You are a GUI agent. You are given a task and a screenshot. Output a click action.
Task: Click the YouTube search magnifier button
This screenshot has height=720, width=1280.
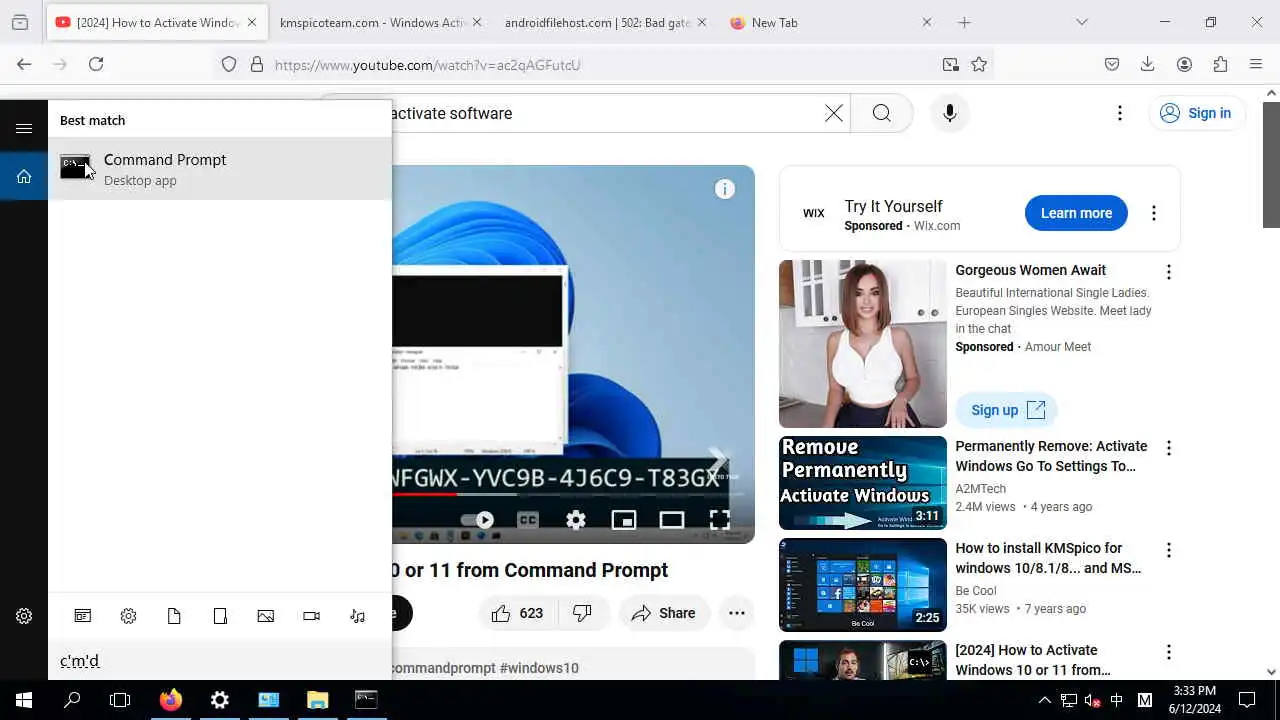882,113
